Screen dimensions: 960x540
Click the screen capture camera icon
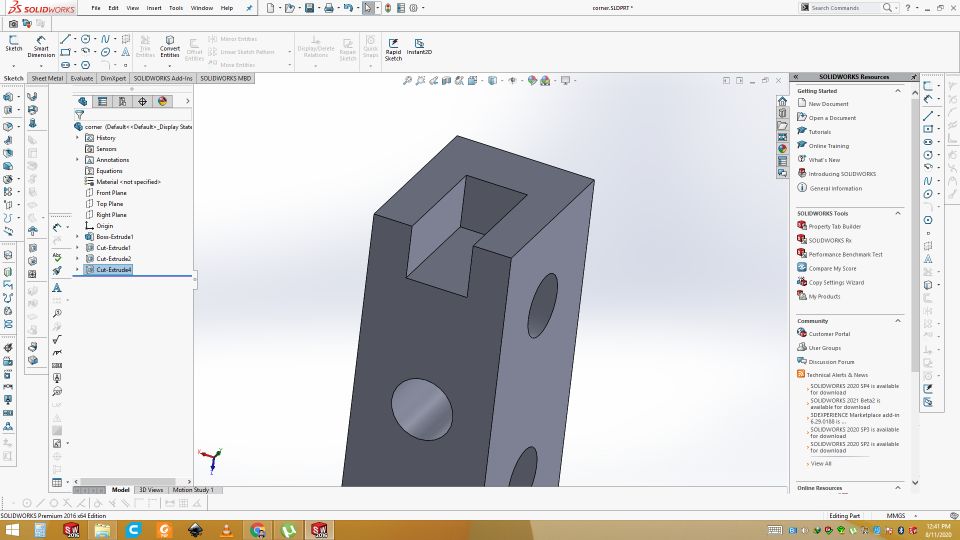pyautogui.click(x=13, y=23)
